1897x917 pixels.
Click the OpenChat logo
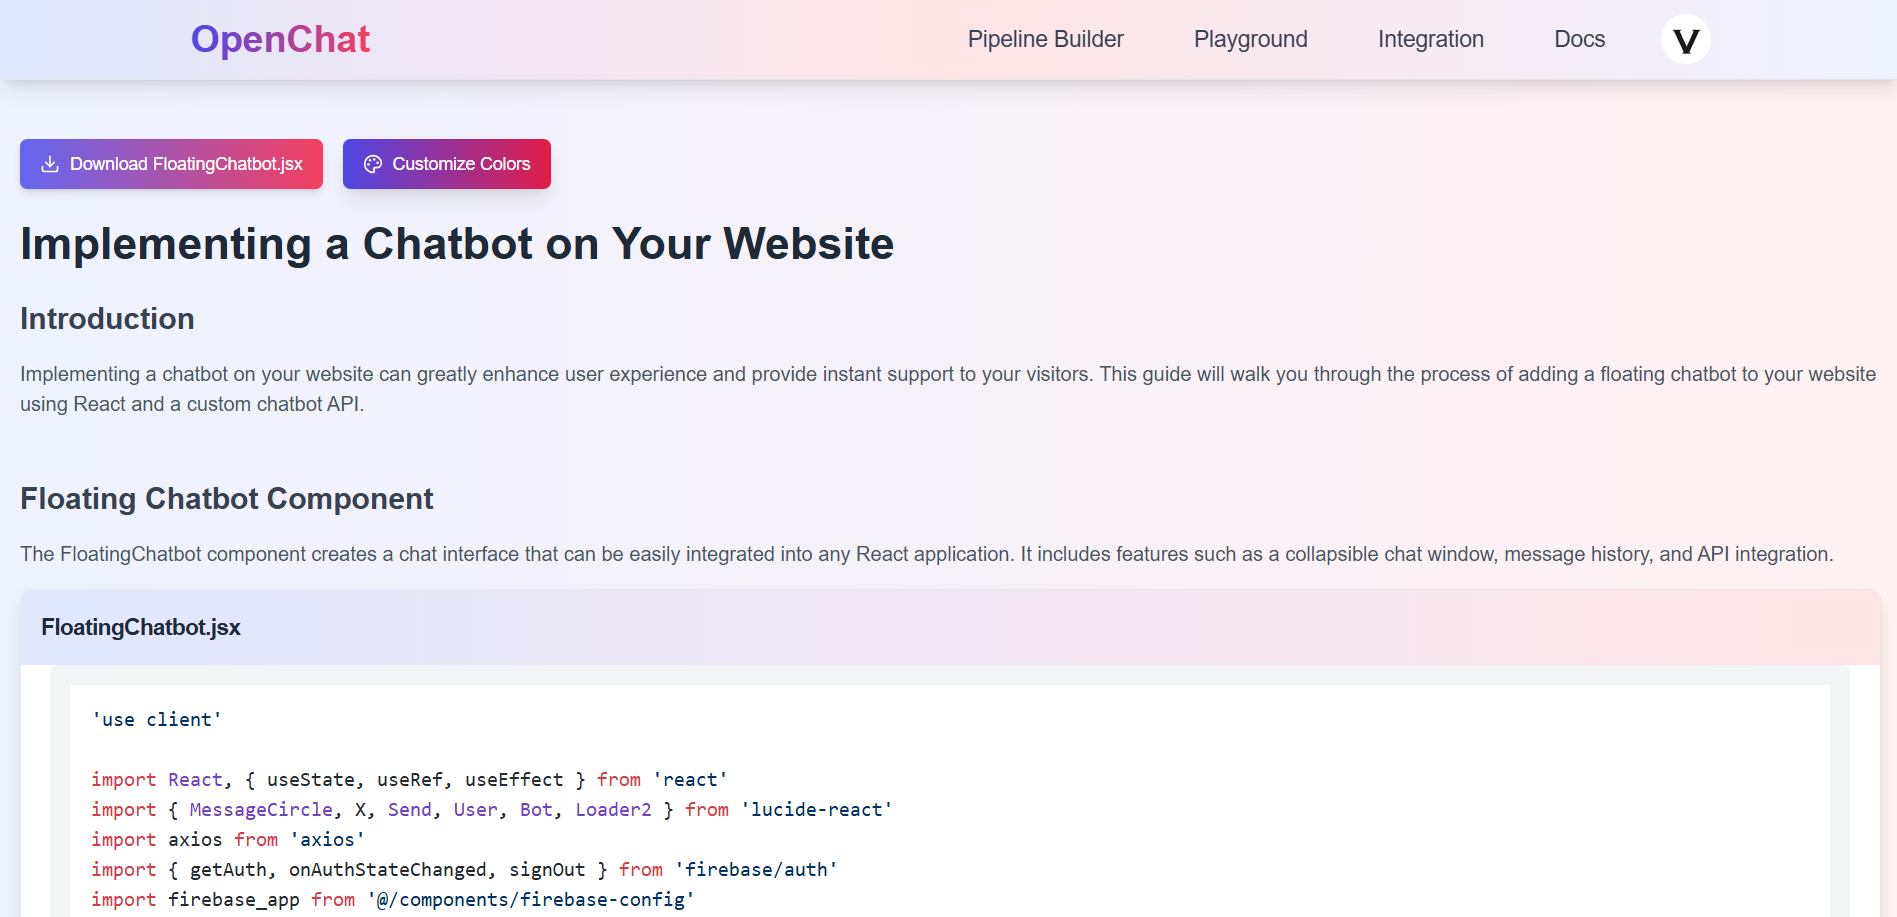pos(280,39)
